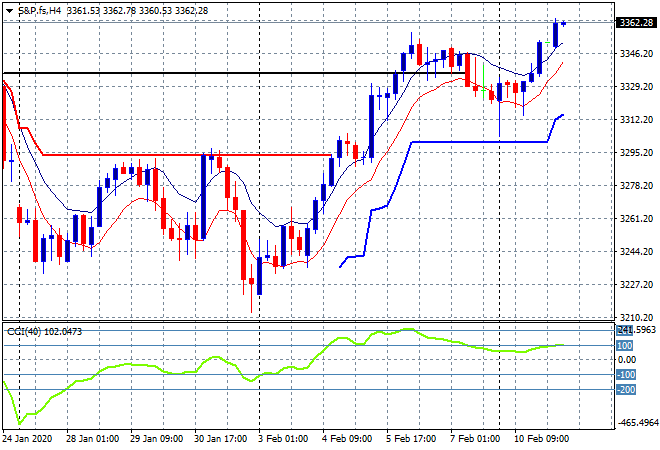Click the current price tag 3362.28
Image resolution: width=660 pixels, height=450 pixels.
pos(636,22)
